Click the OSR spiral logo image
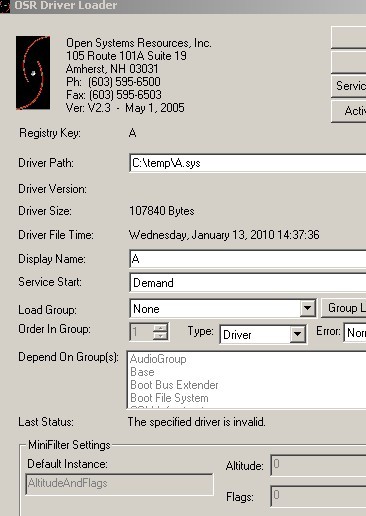This screenshot has height=516, width=366. [33, 73]
